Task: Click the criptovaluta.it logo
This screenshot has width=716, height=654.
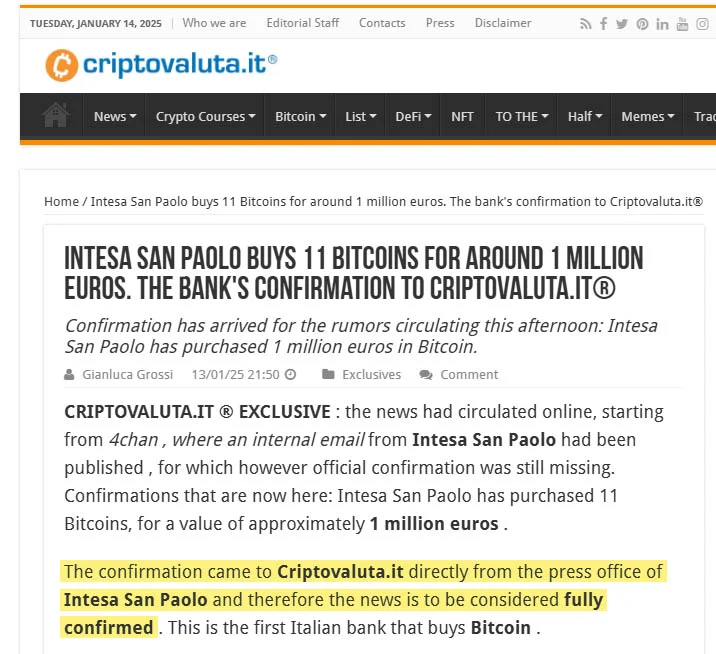Action: (161, 65)
